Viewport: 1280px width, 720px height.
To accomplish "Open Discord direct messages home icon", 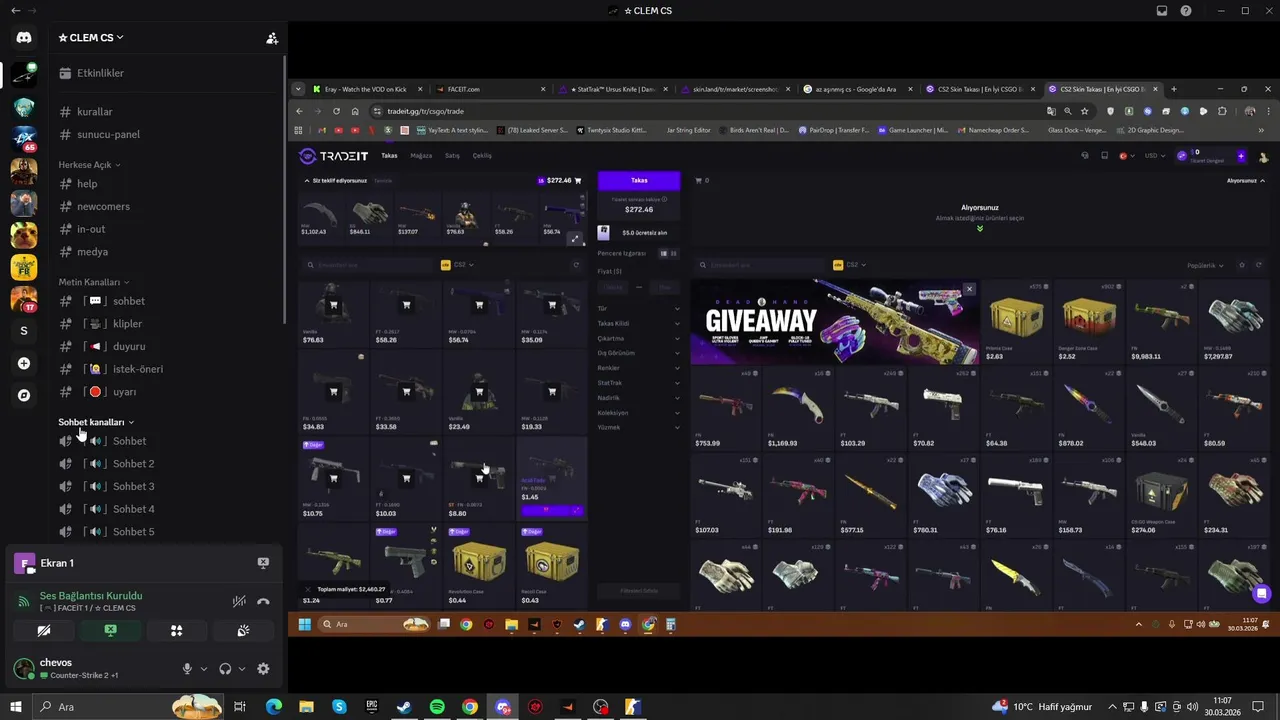I will (x=24, y=37).
